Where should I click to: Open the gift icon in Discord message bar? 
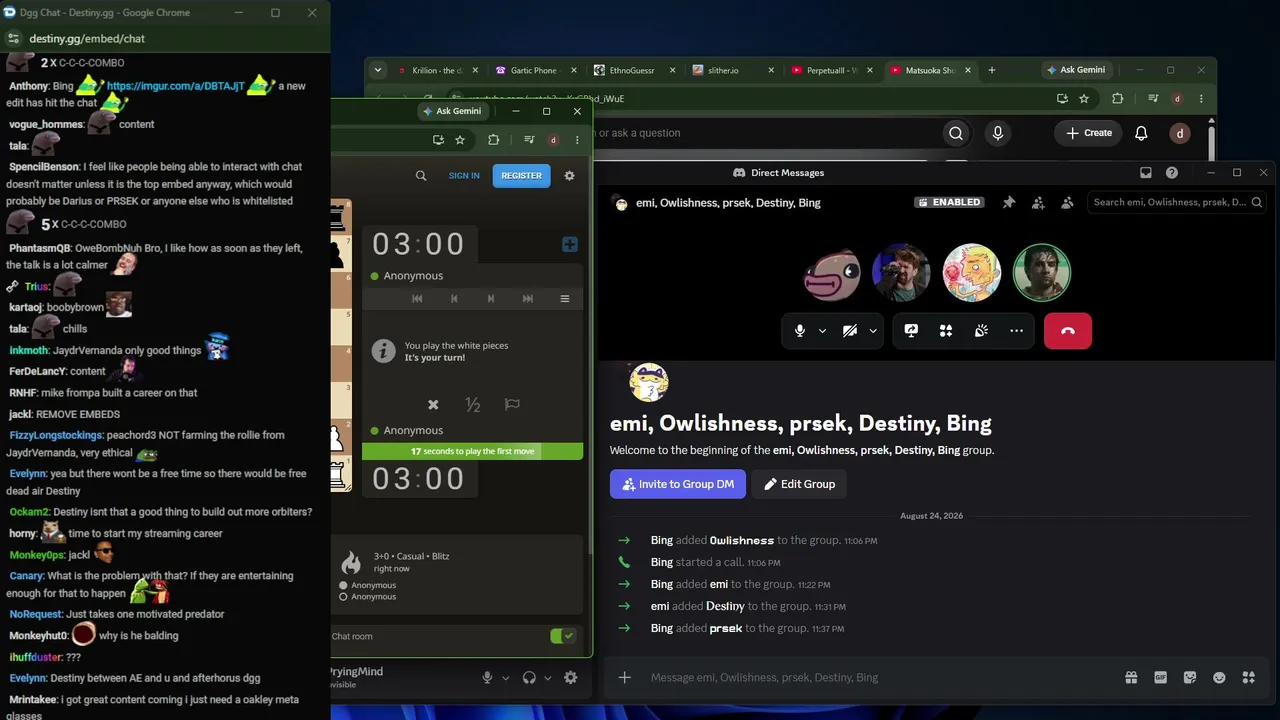pyautogui.click(x=1131, y=677)
